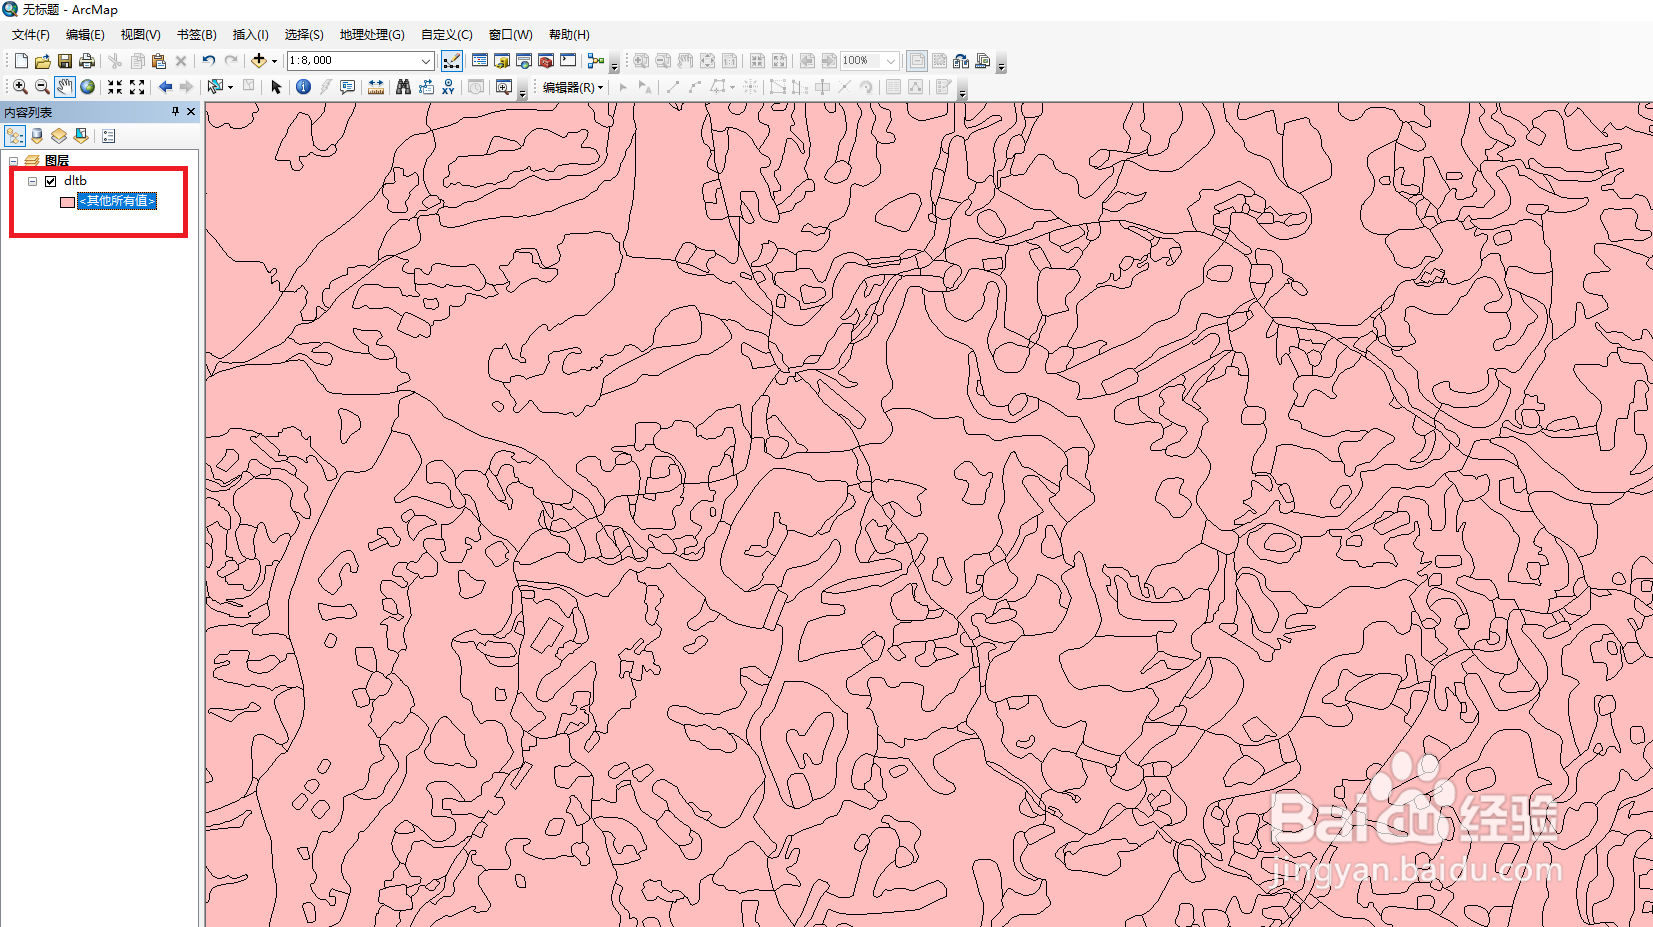
Task: Open the ModelBuilder window icon
Action: tap(596, 61)
